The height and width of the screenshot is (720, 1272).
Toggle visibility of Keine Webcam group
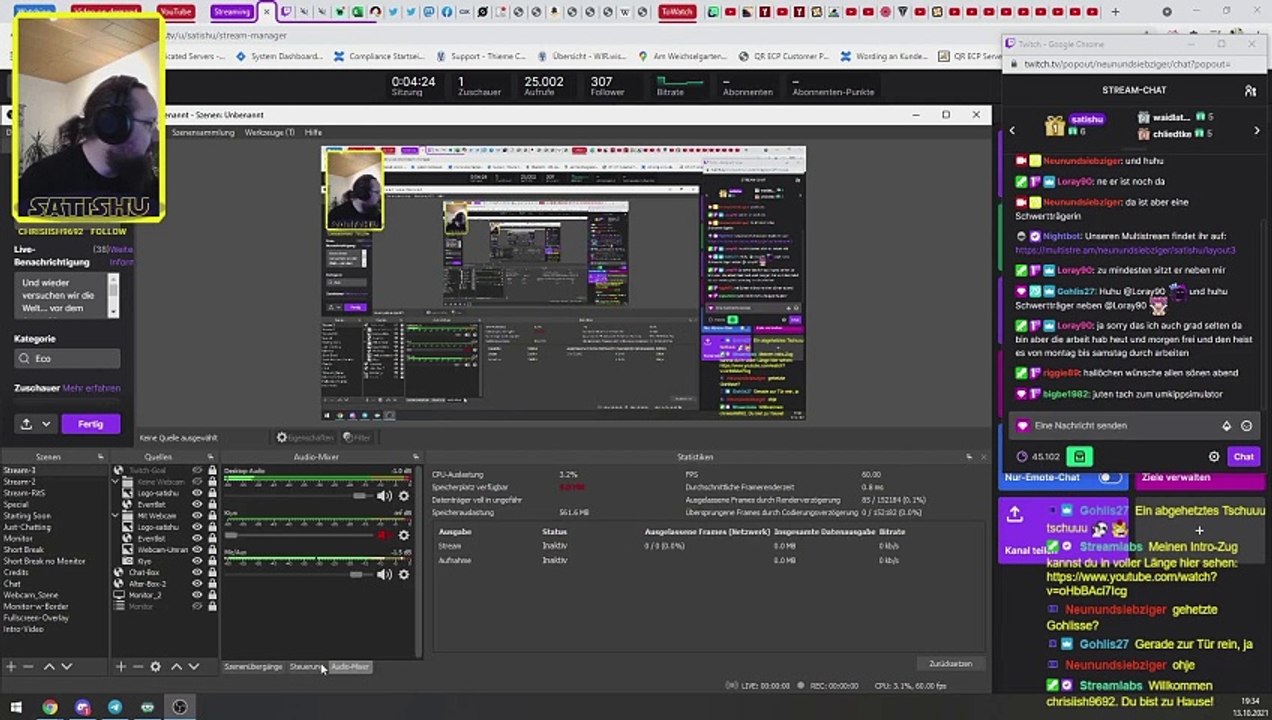click(x=197, y=482)
